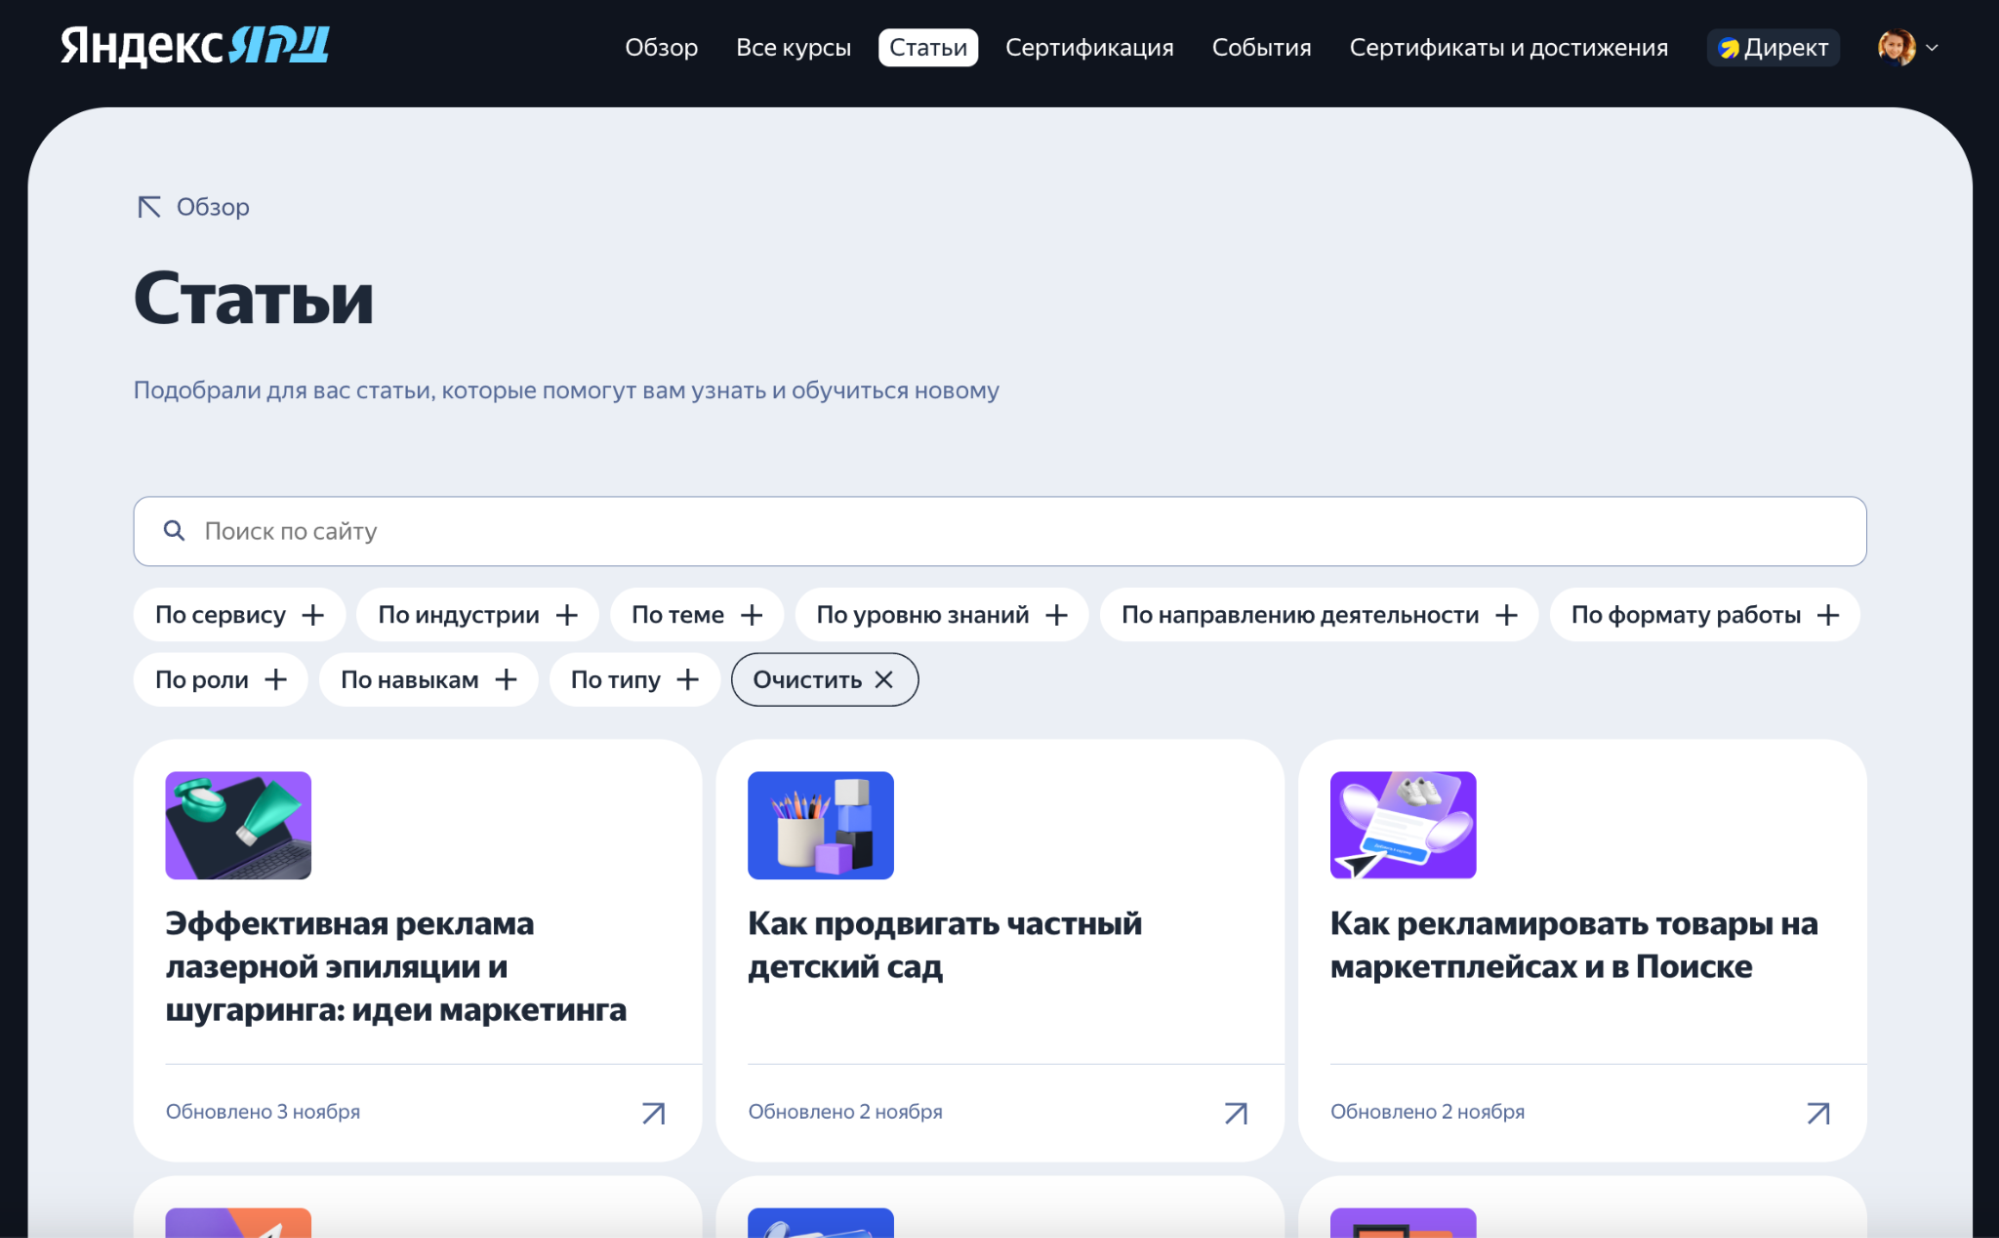Click the X icon on the Очистить chip

pos(884,679)
